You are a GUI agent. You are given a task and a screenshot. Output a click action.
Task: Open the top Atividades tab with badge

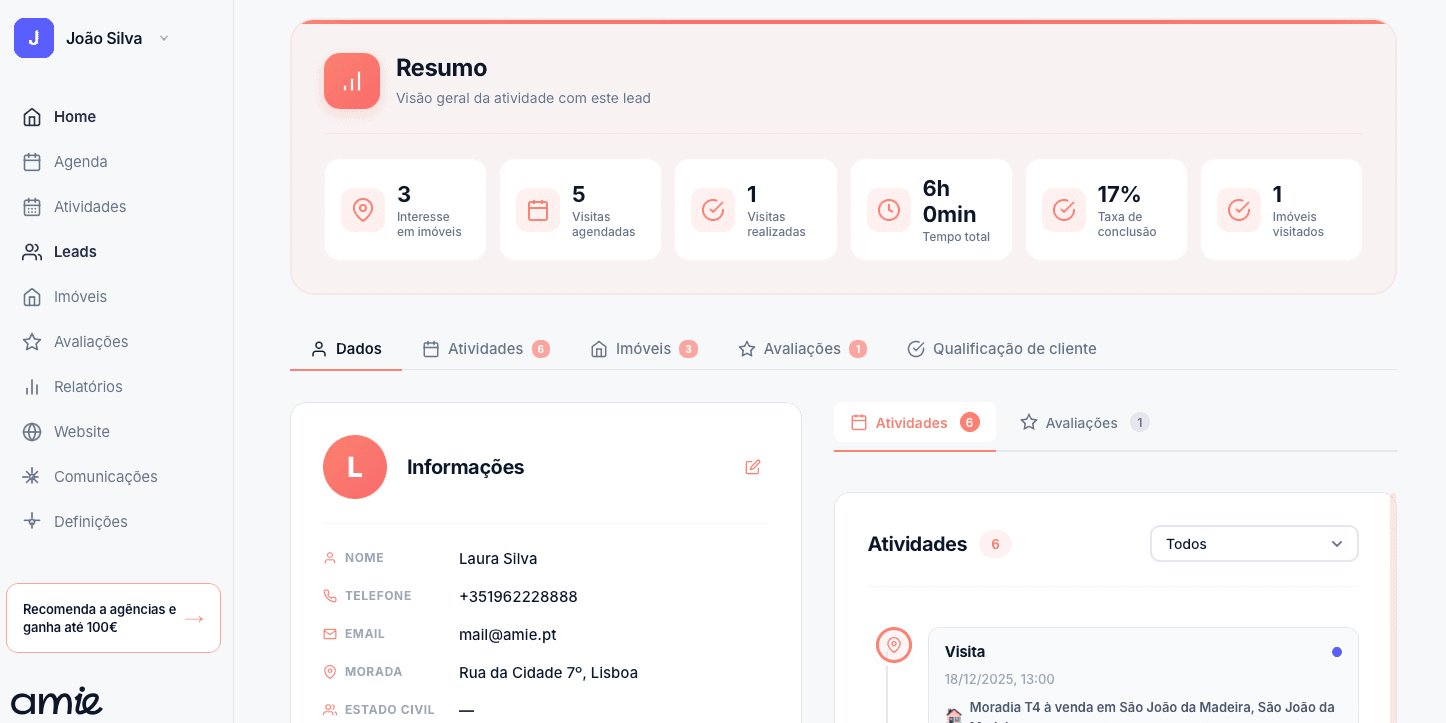(x=486, y=349)
